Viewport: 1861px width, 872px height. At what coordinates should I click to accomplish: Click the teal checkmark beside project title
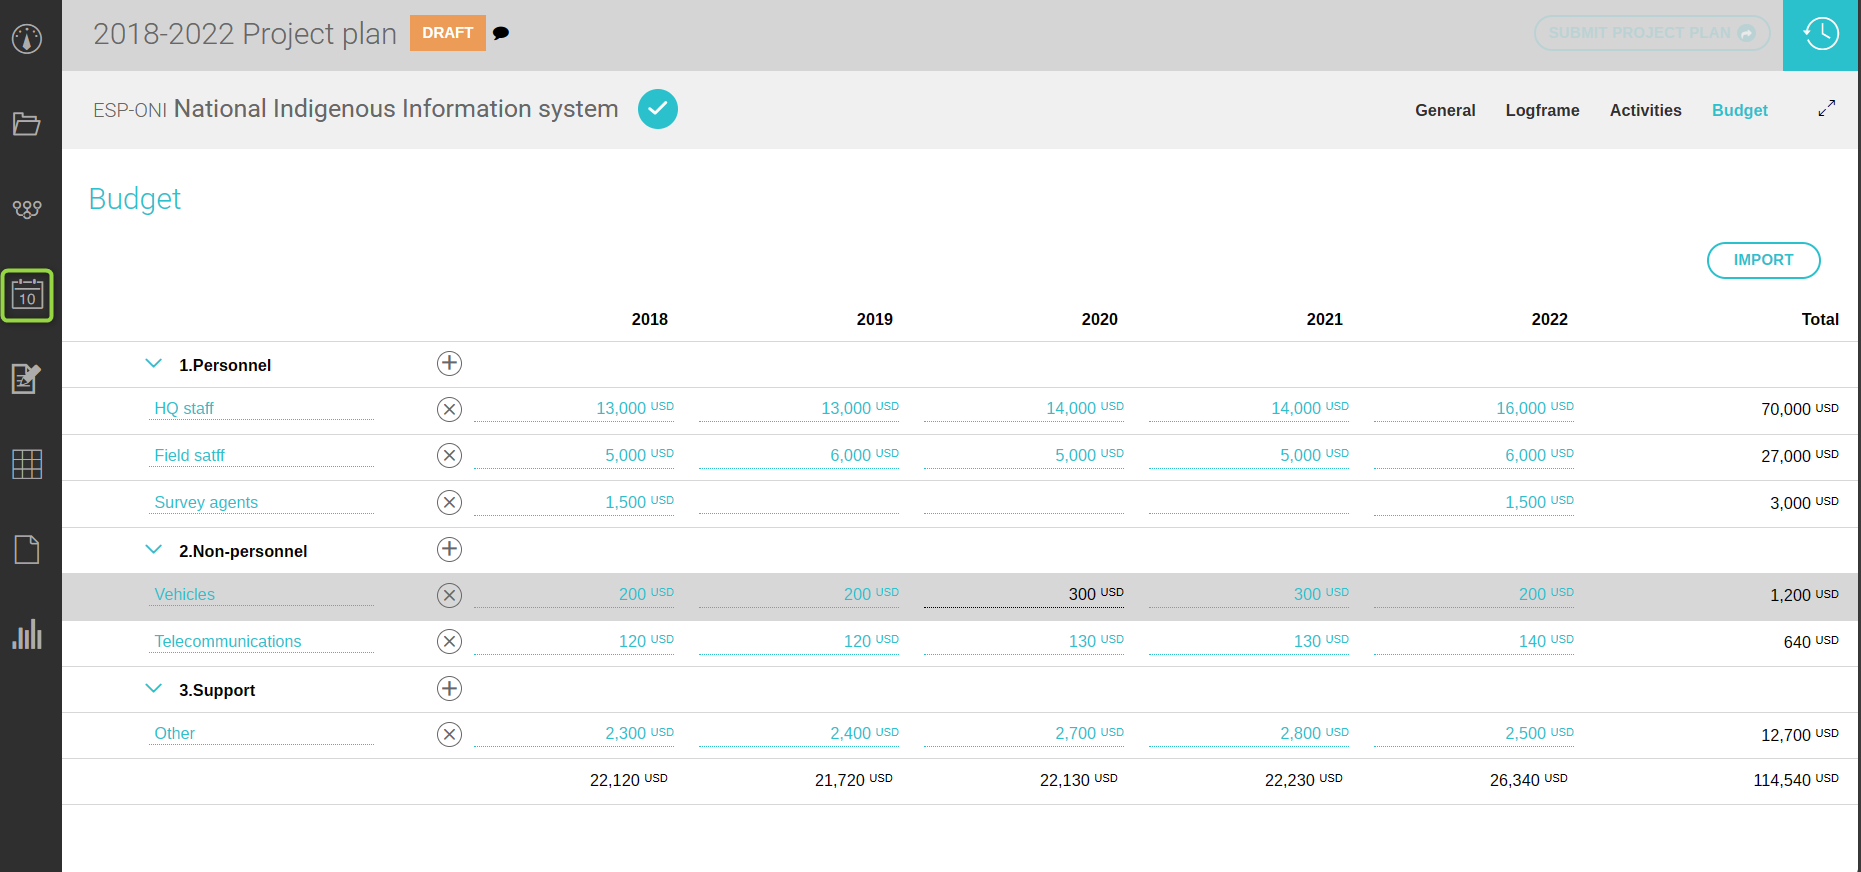point(658,109)
